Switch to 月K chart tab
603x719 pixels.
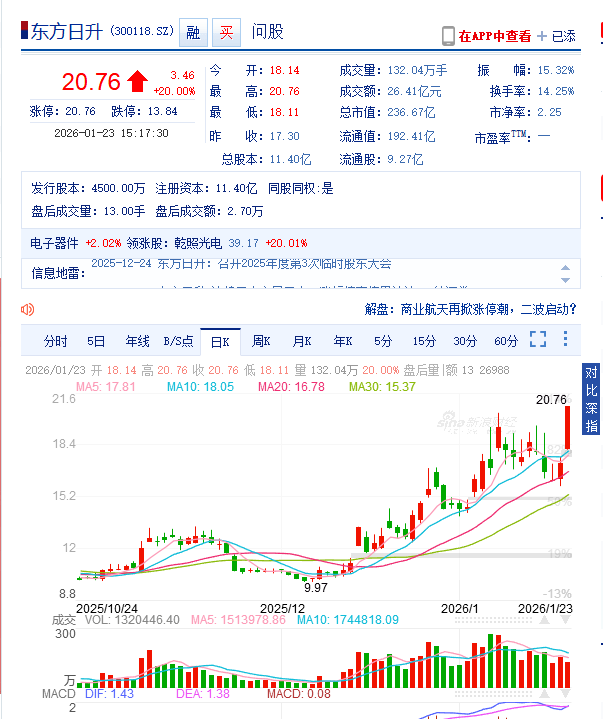[302, 341]
